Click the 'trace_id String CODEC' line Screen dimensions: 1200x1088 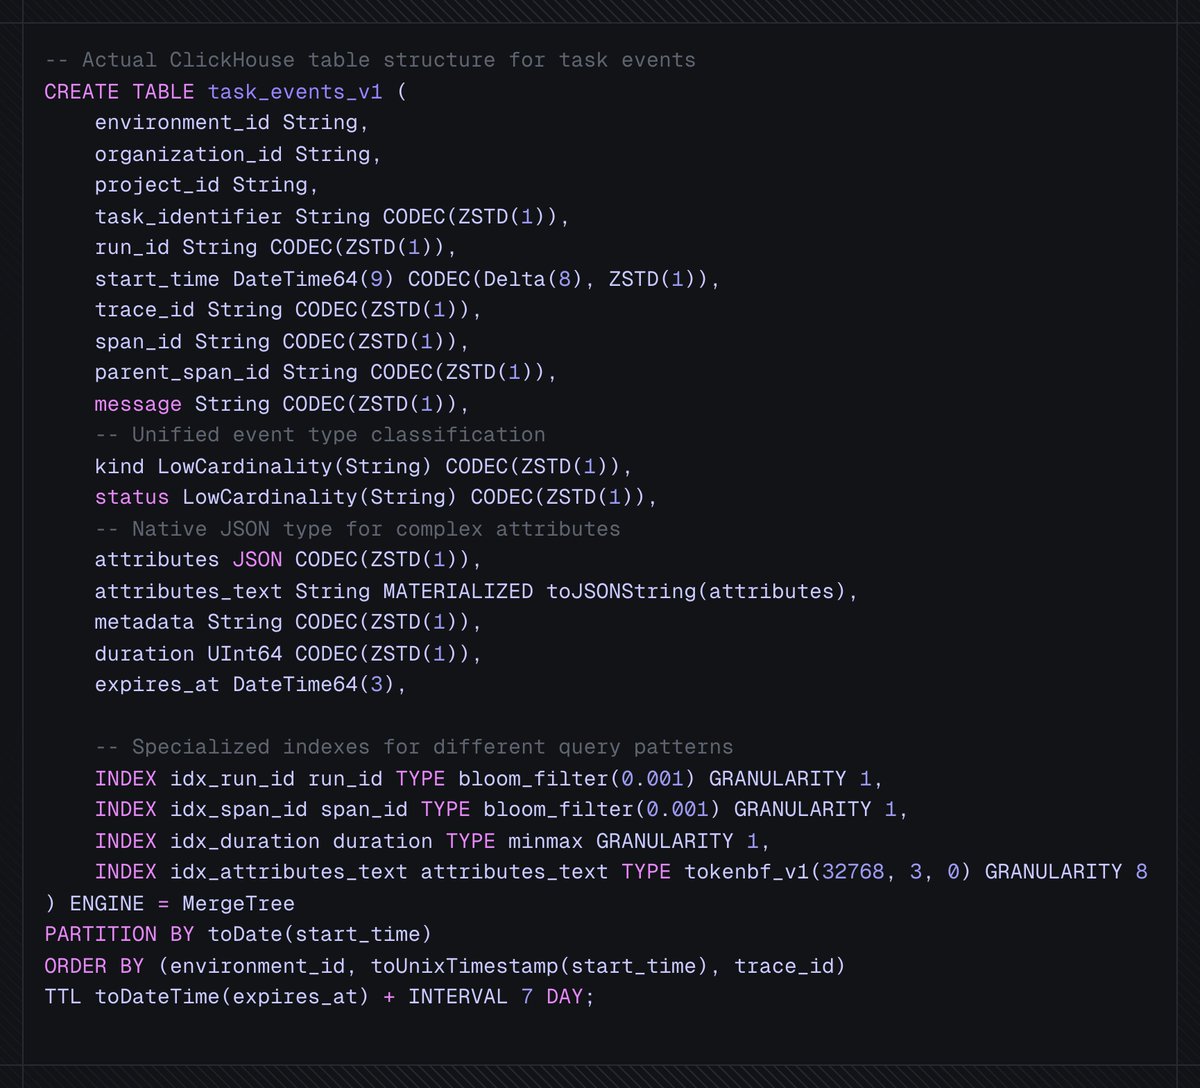coord(288,310)
